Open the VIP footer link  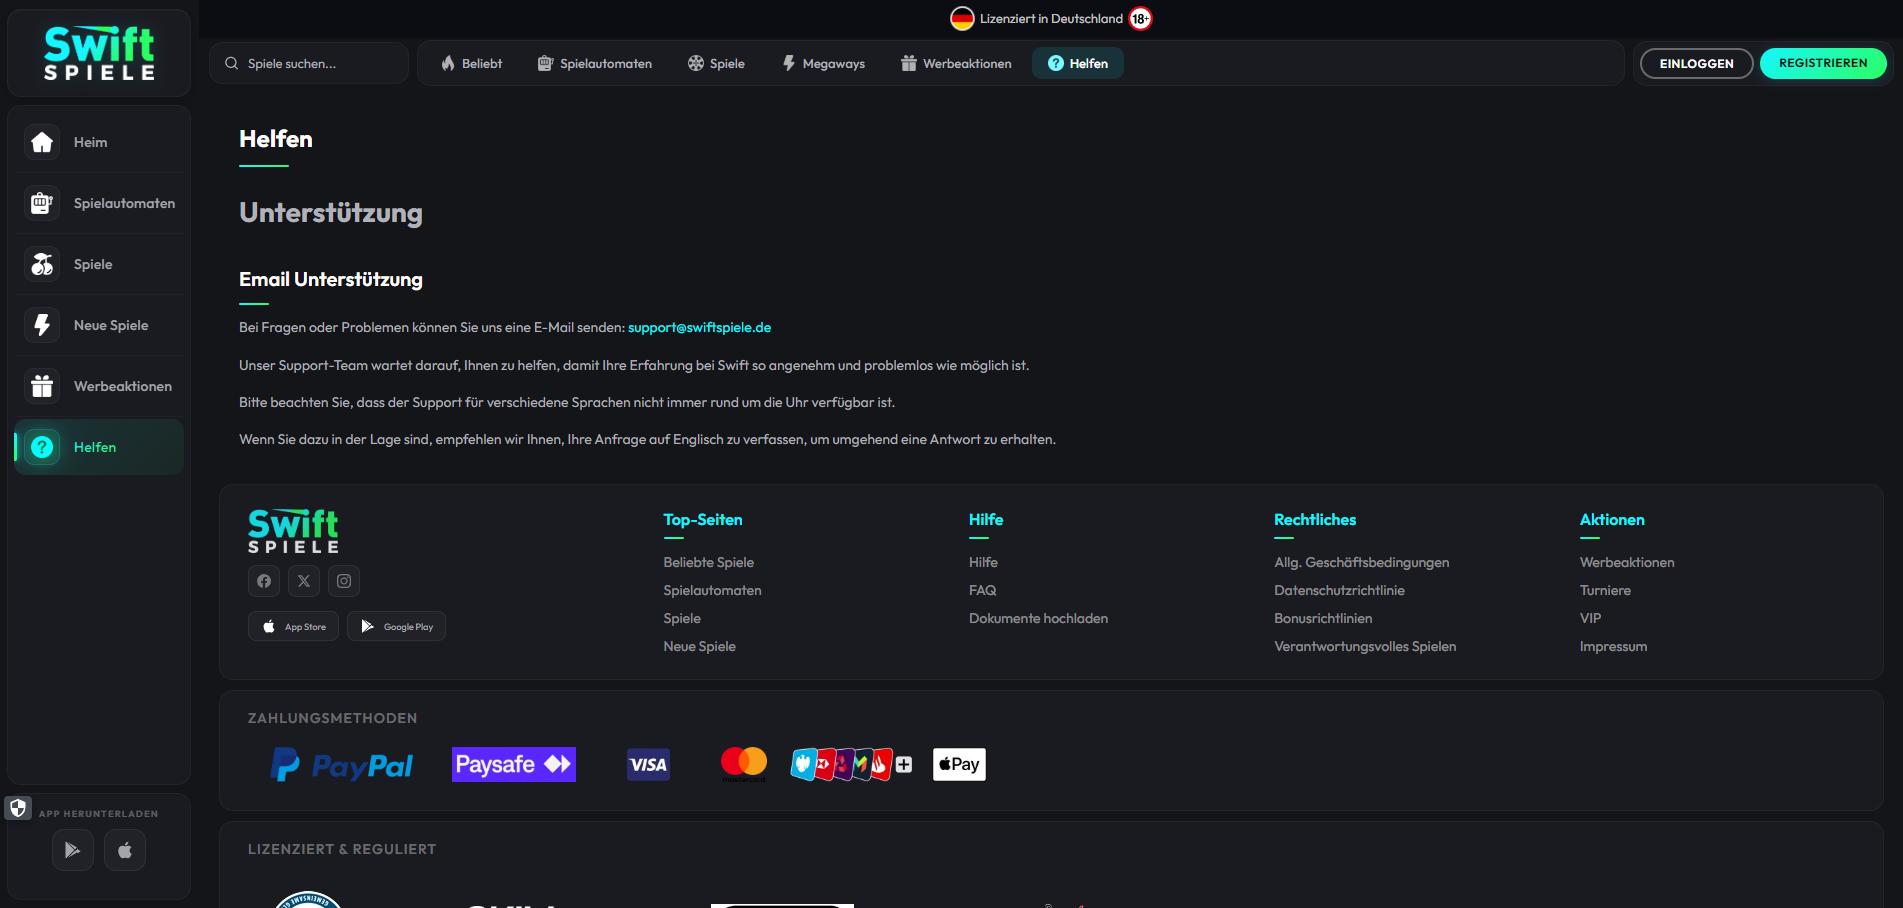1590,618
